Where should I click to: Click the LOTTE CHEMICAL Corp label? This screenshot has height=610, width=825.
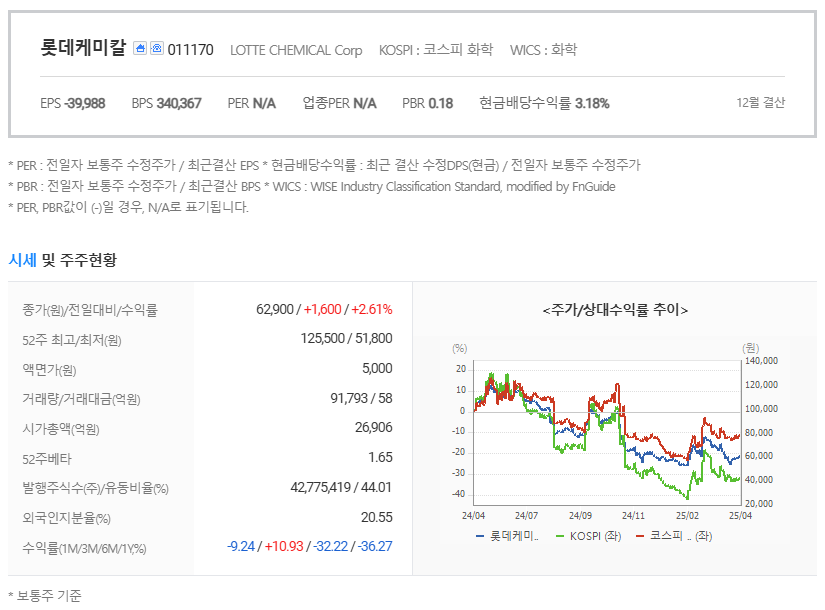point(296,51)
